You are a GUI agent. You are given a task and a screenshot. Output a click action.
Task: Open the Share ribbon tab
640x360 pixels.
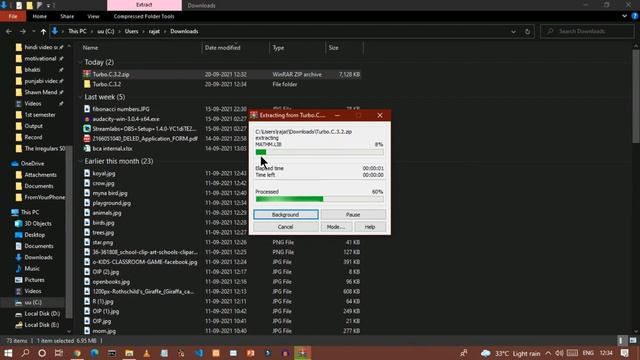[x=67, y=16]
